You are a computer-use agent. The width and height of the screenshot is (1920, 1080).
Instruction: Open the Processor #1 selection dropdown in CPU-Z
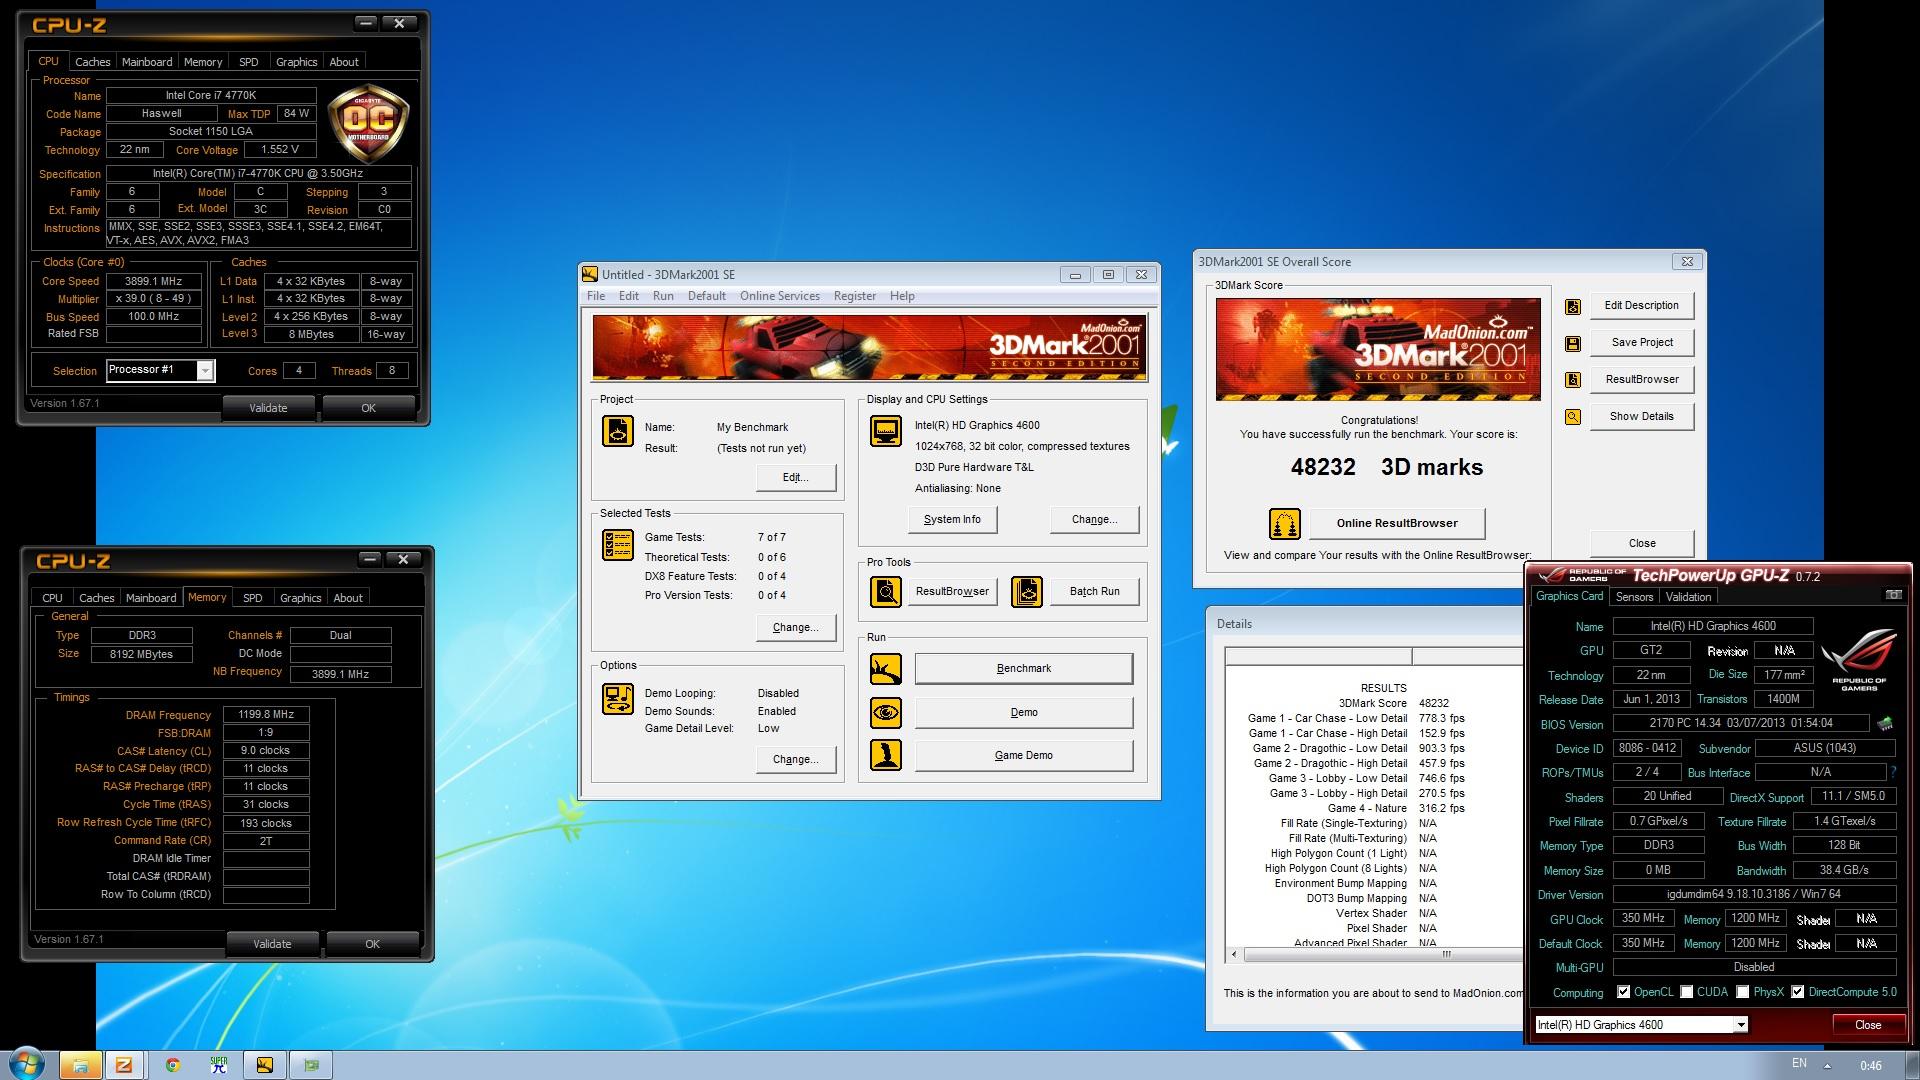tap(205, 371)
